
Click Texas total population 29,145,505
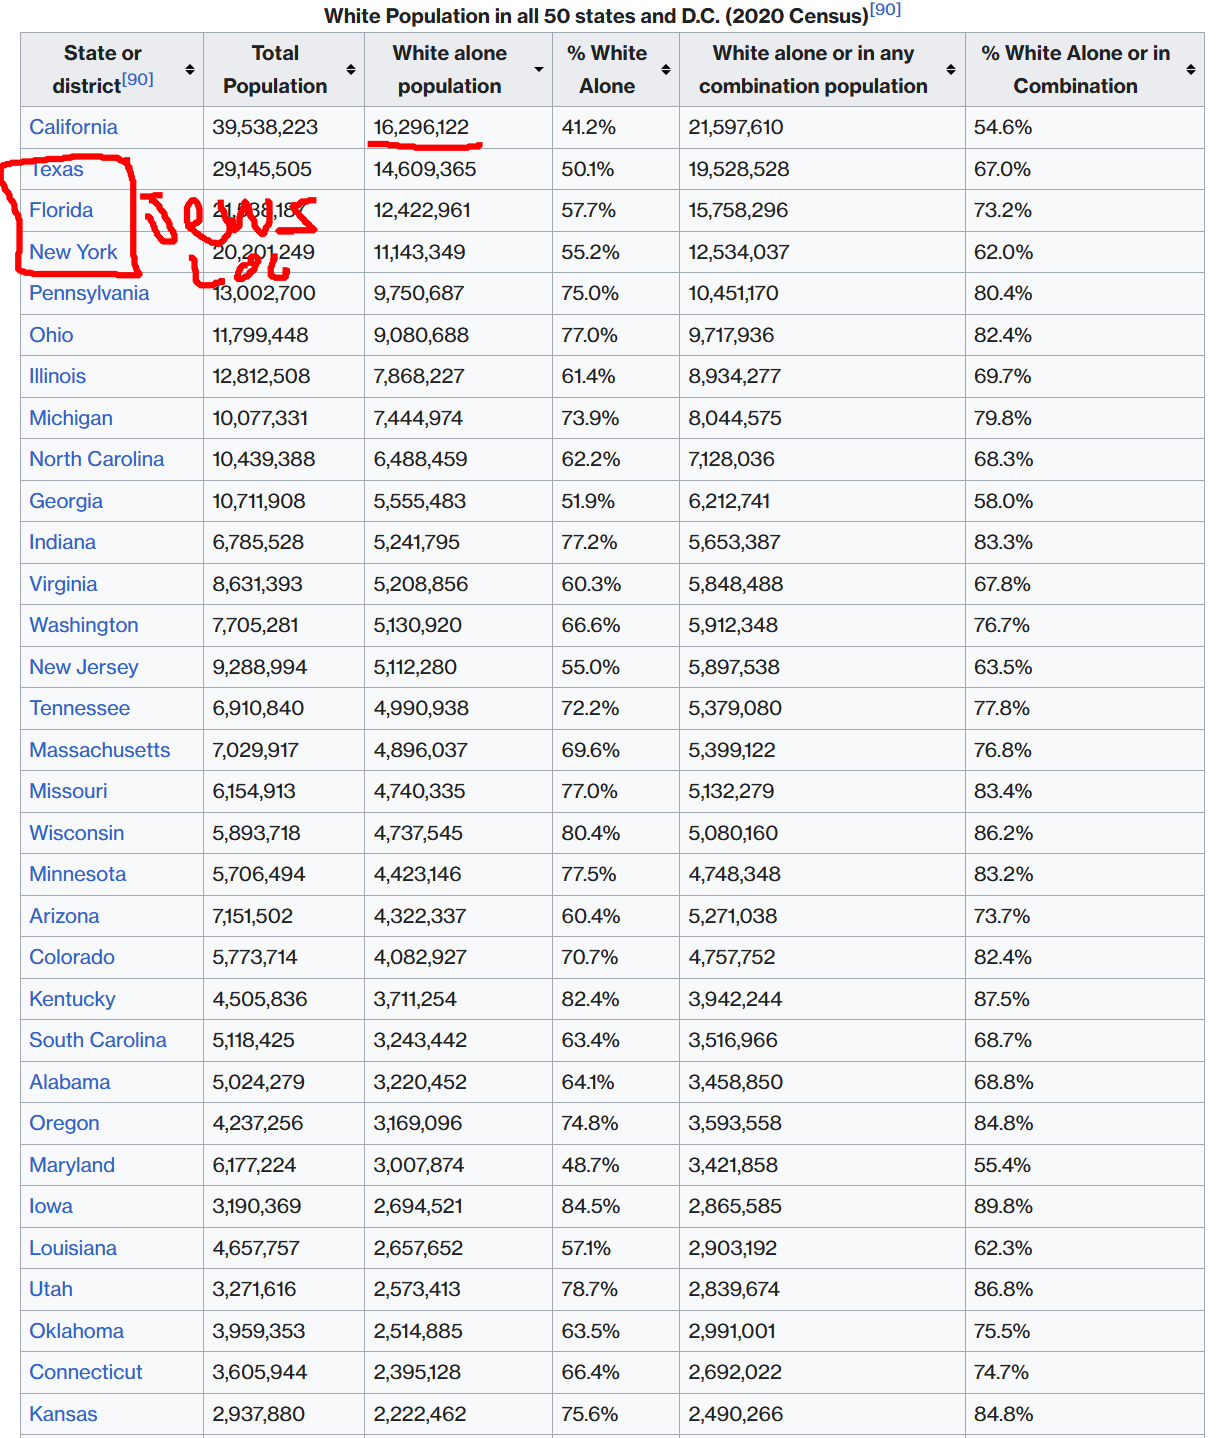[x=262, y=169]
